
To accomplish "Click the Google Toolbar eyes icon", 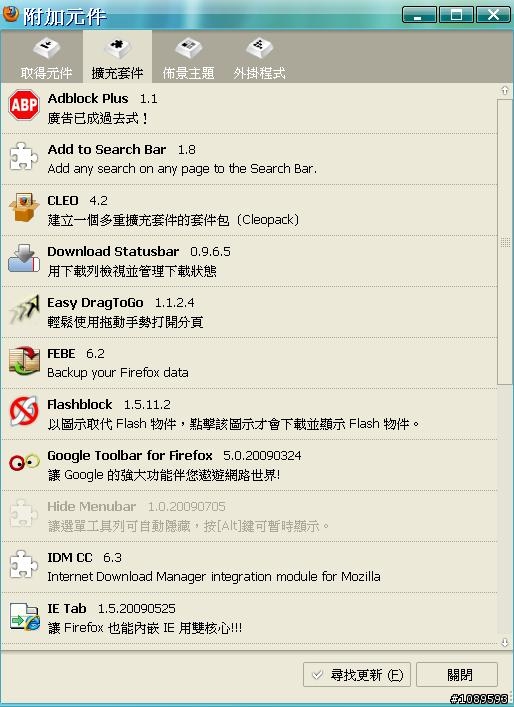I will pos(24,462).
